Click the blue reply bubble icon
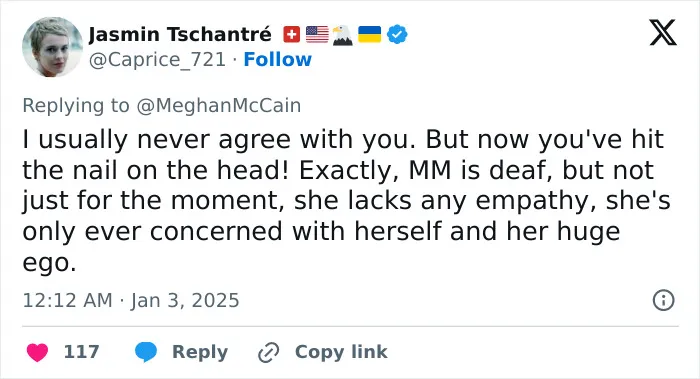 point(146,352)
